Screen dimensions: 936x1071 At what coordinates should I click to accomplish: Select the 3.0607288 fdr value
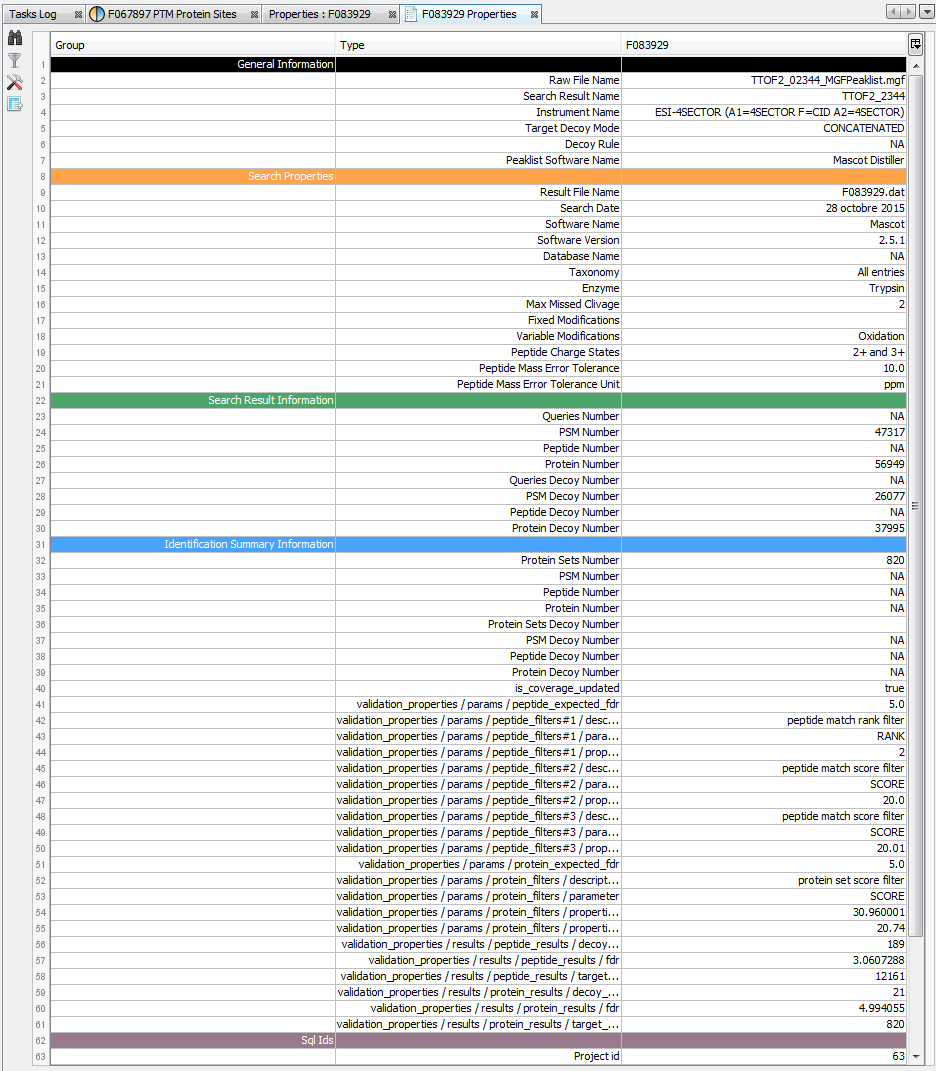pyautogui.click(x=764, y=960)
